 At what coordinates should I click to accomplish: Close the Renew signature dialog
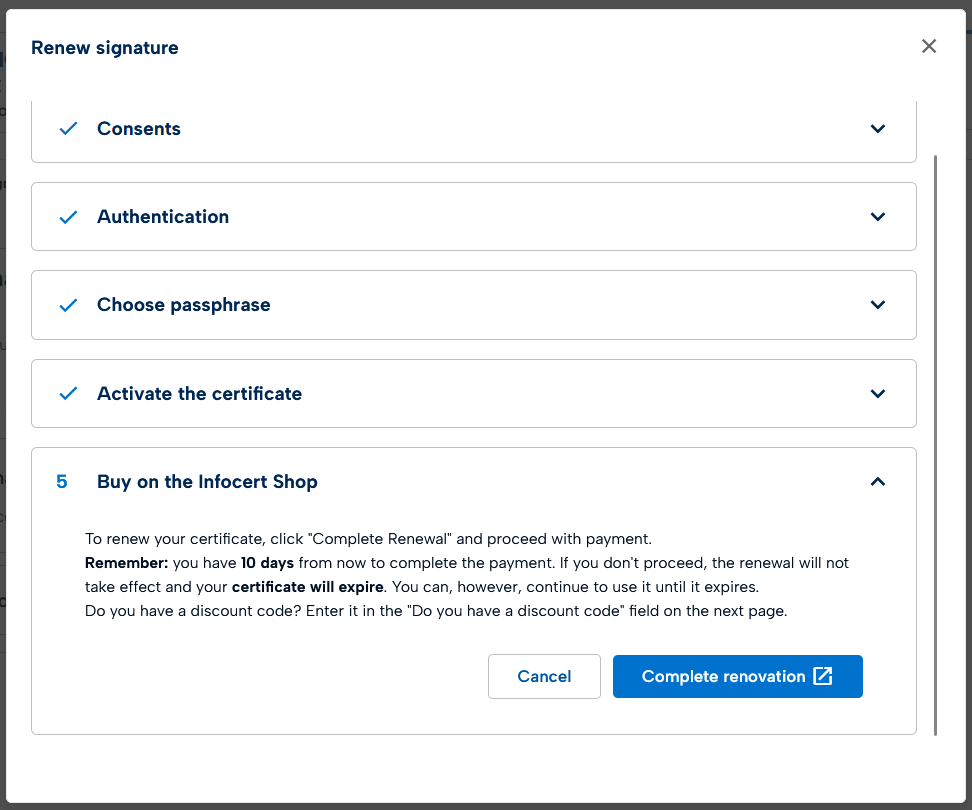coord(929,46)
